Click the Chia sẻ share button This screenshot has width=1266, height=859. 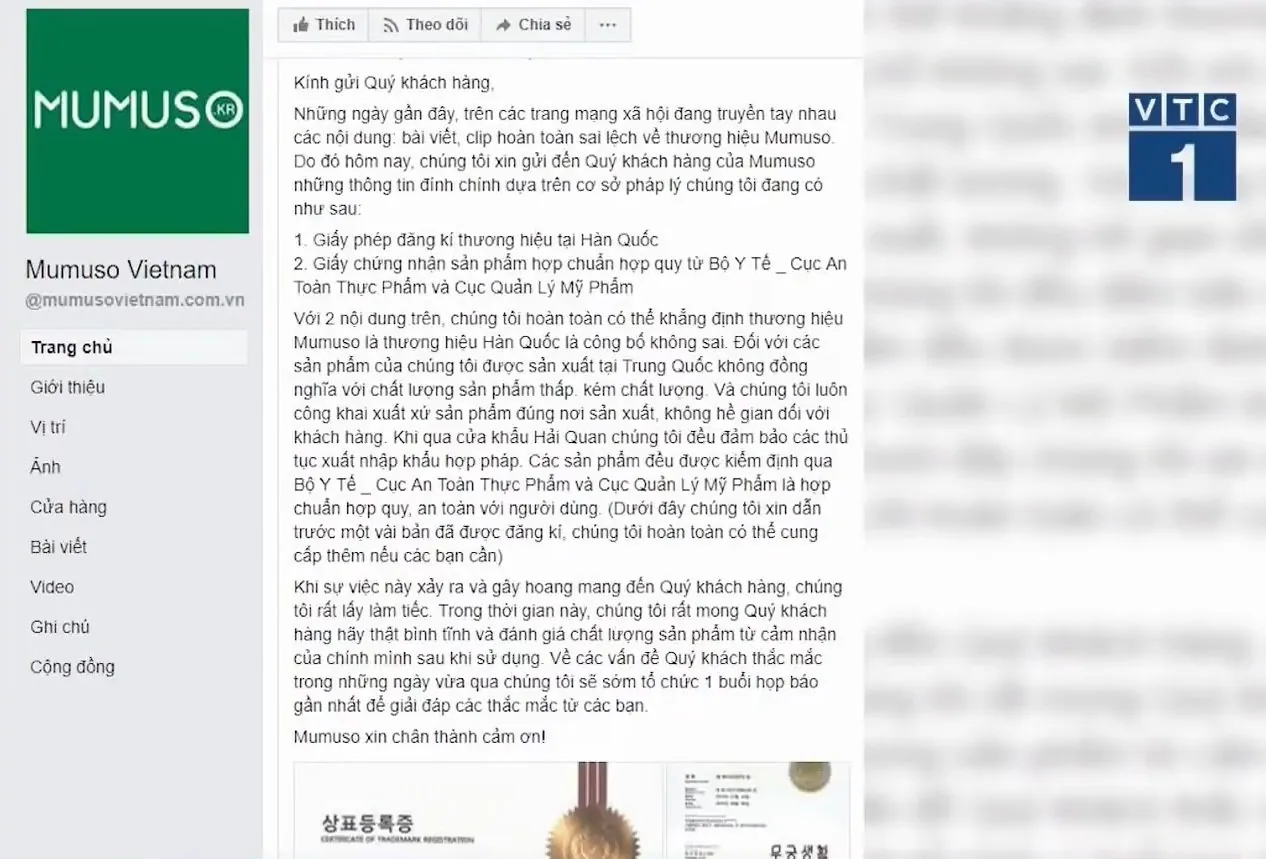[533, 25]
